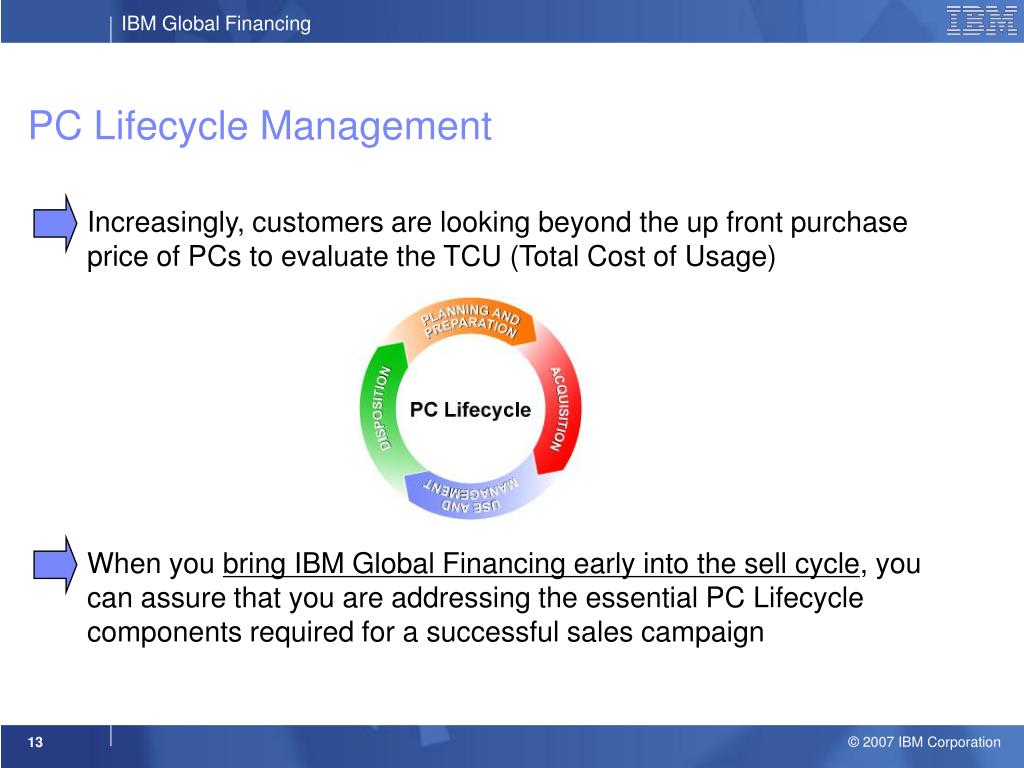Select the 'IBM Global Financing' header text
Image resolution: width=1024 pixels, height=768 pixels.
tap(216, 24)
